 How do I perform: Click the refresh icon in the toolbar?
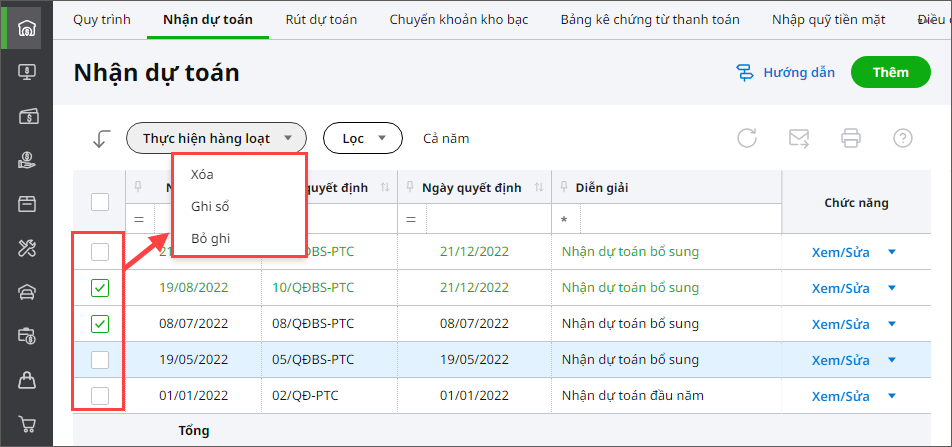(x=747, y=138)
